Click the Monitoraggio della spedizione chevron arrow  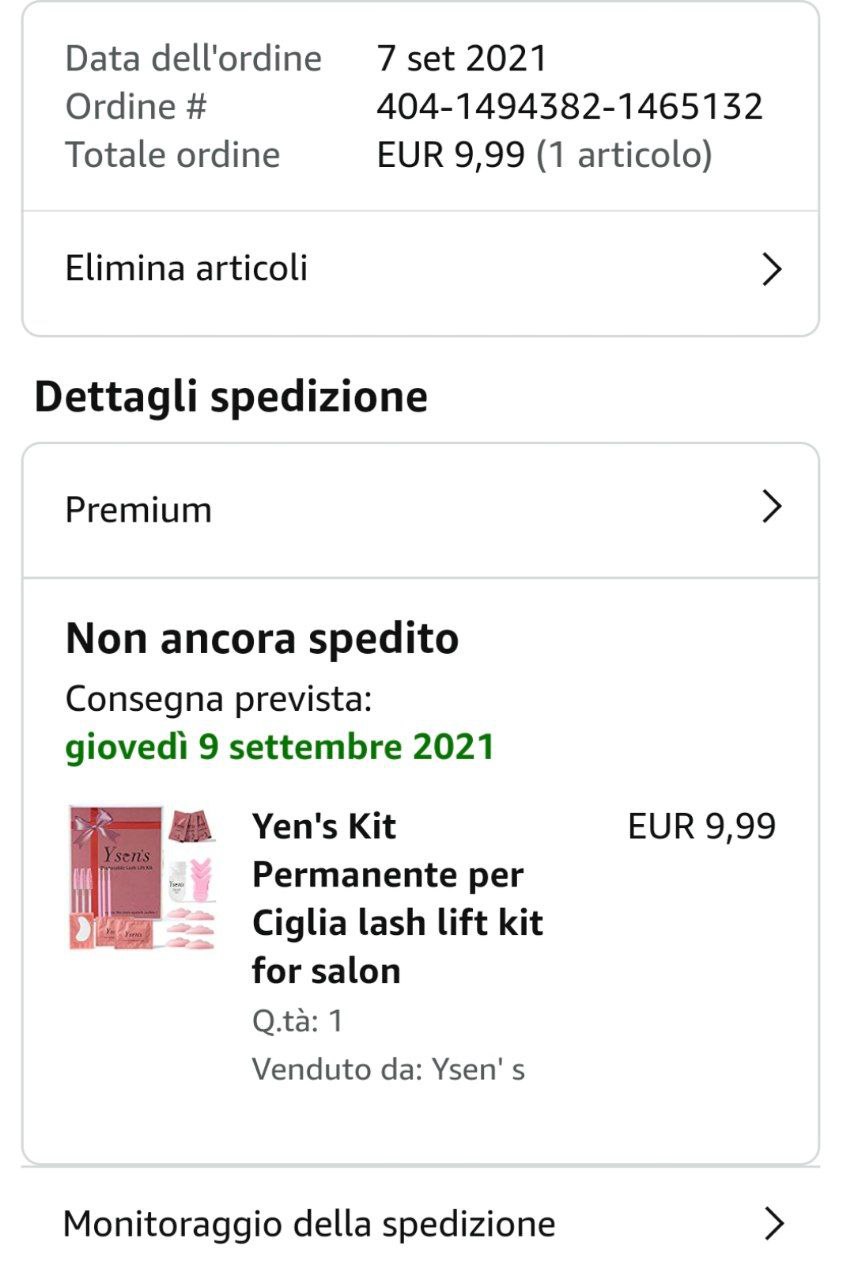click(773, 1223)
